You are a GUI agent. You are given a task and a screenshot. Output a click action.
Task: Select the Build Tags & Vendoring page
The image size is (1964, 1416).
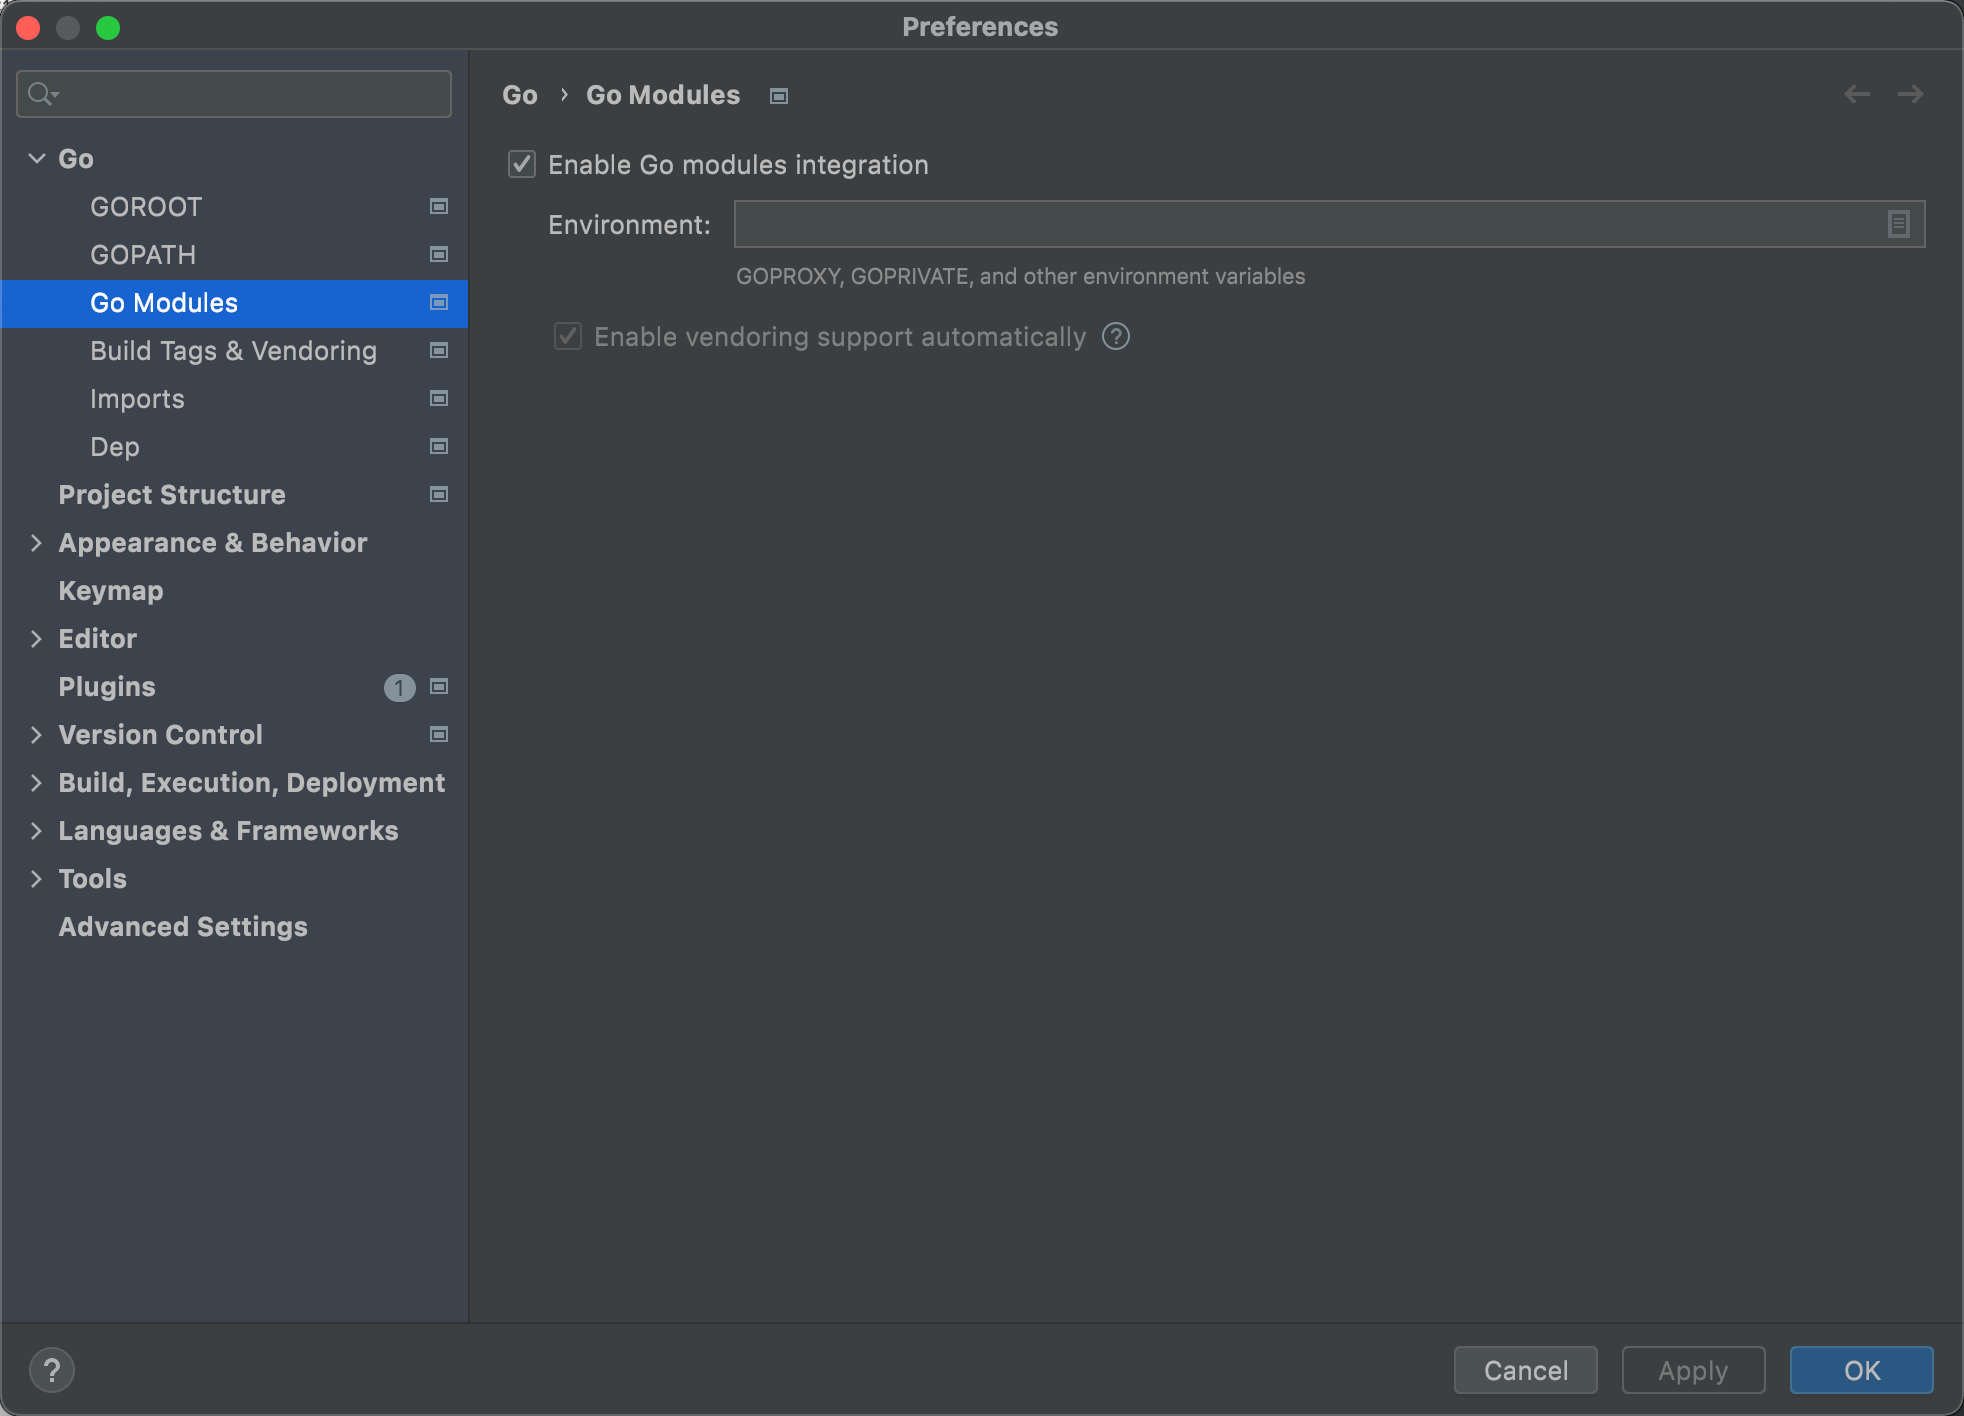pos(233,351)
